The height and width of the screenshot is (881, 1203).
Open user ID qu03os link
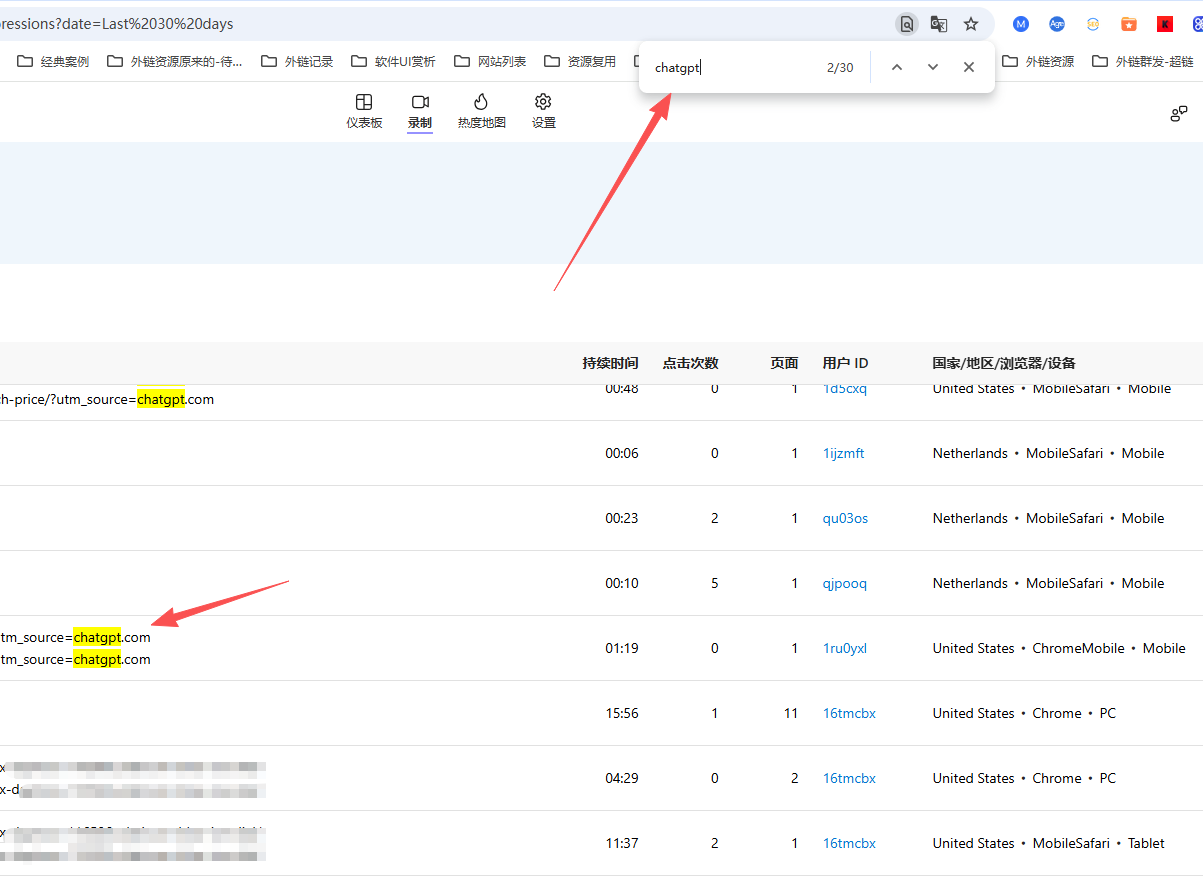[x=845, y=518]
